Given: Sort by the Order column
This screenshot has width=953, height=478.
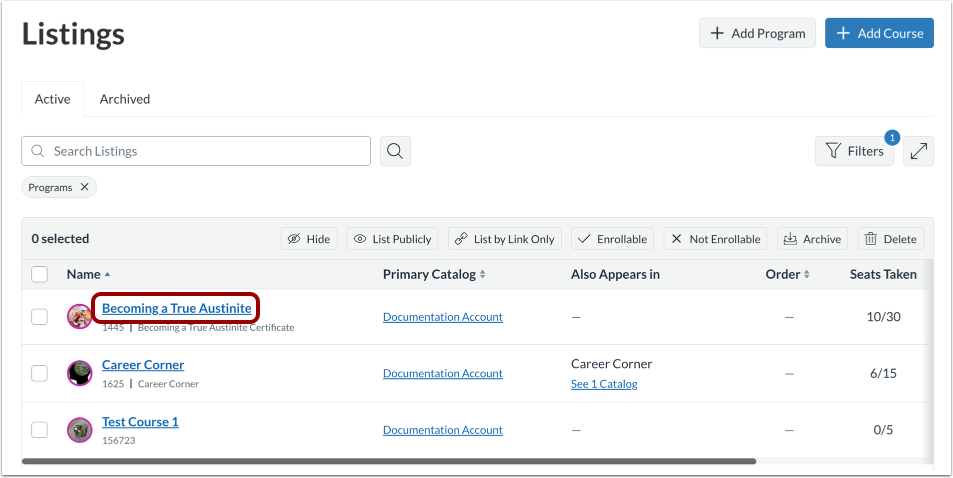Looking at the screenshot, I should (x=788, y=274).
